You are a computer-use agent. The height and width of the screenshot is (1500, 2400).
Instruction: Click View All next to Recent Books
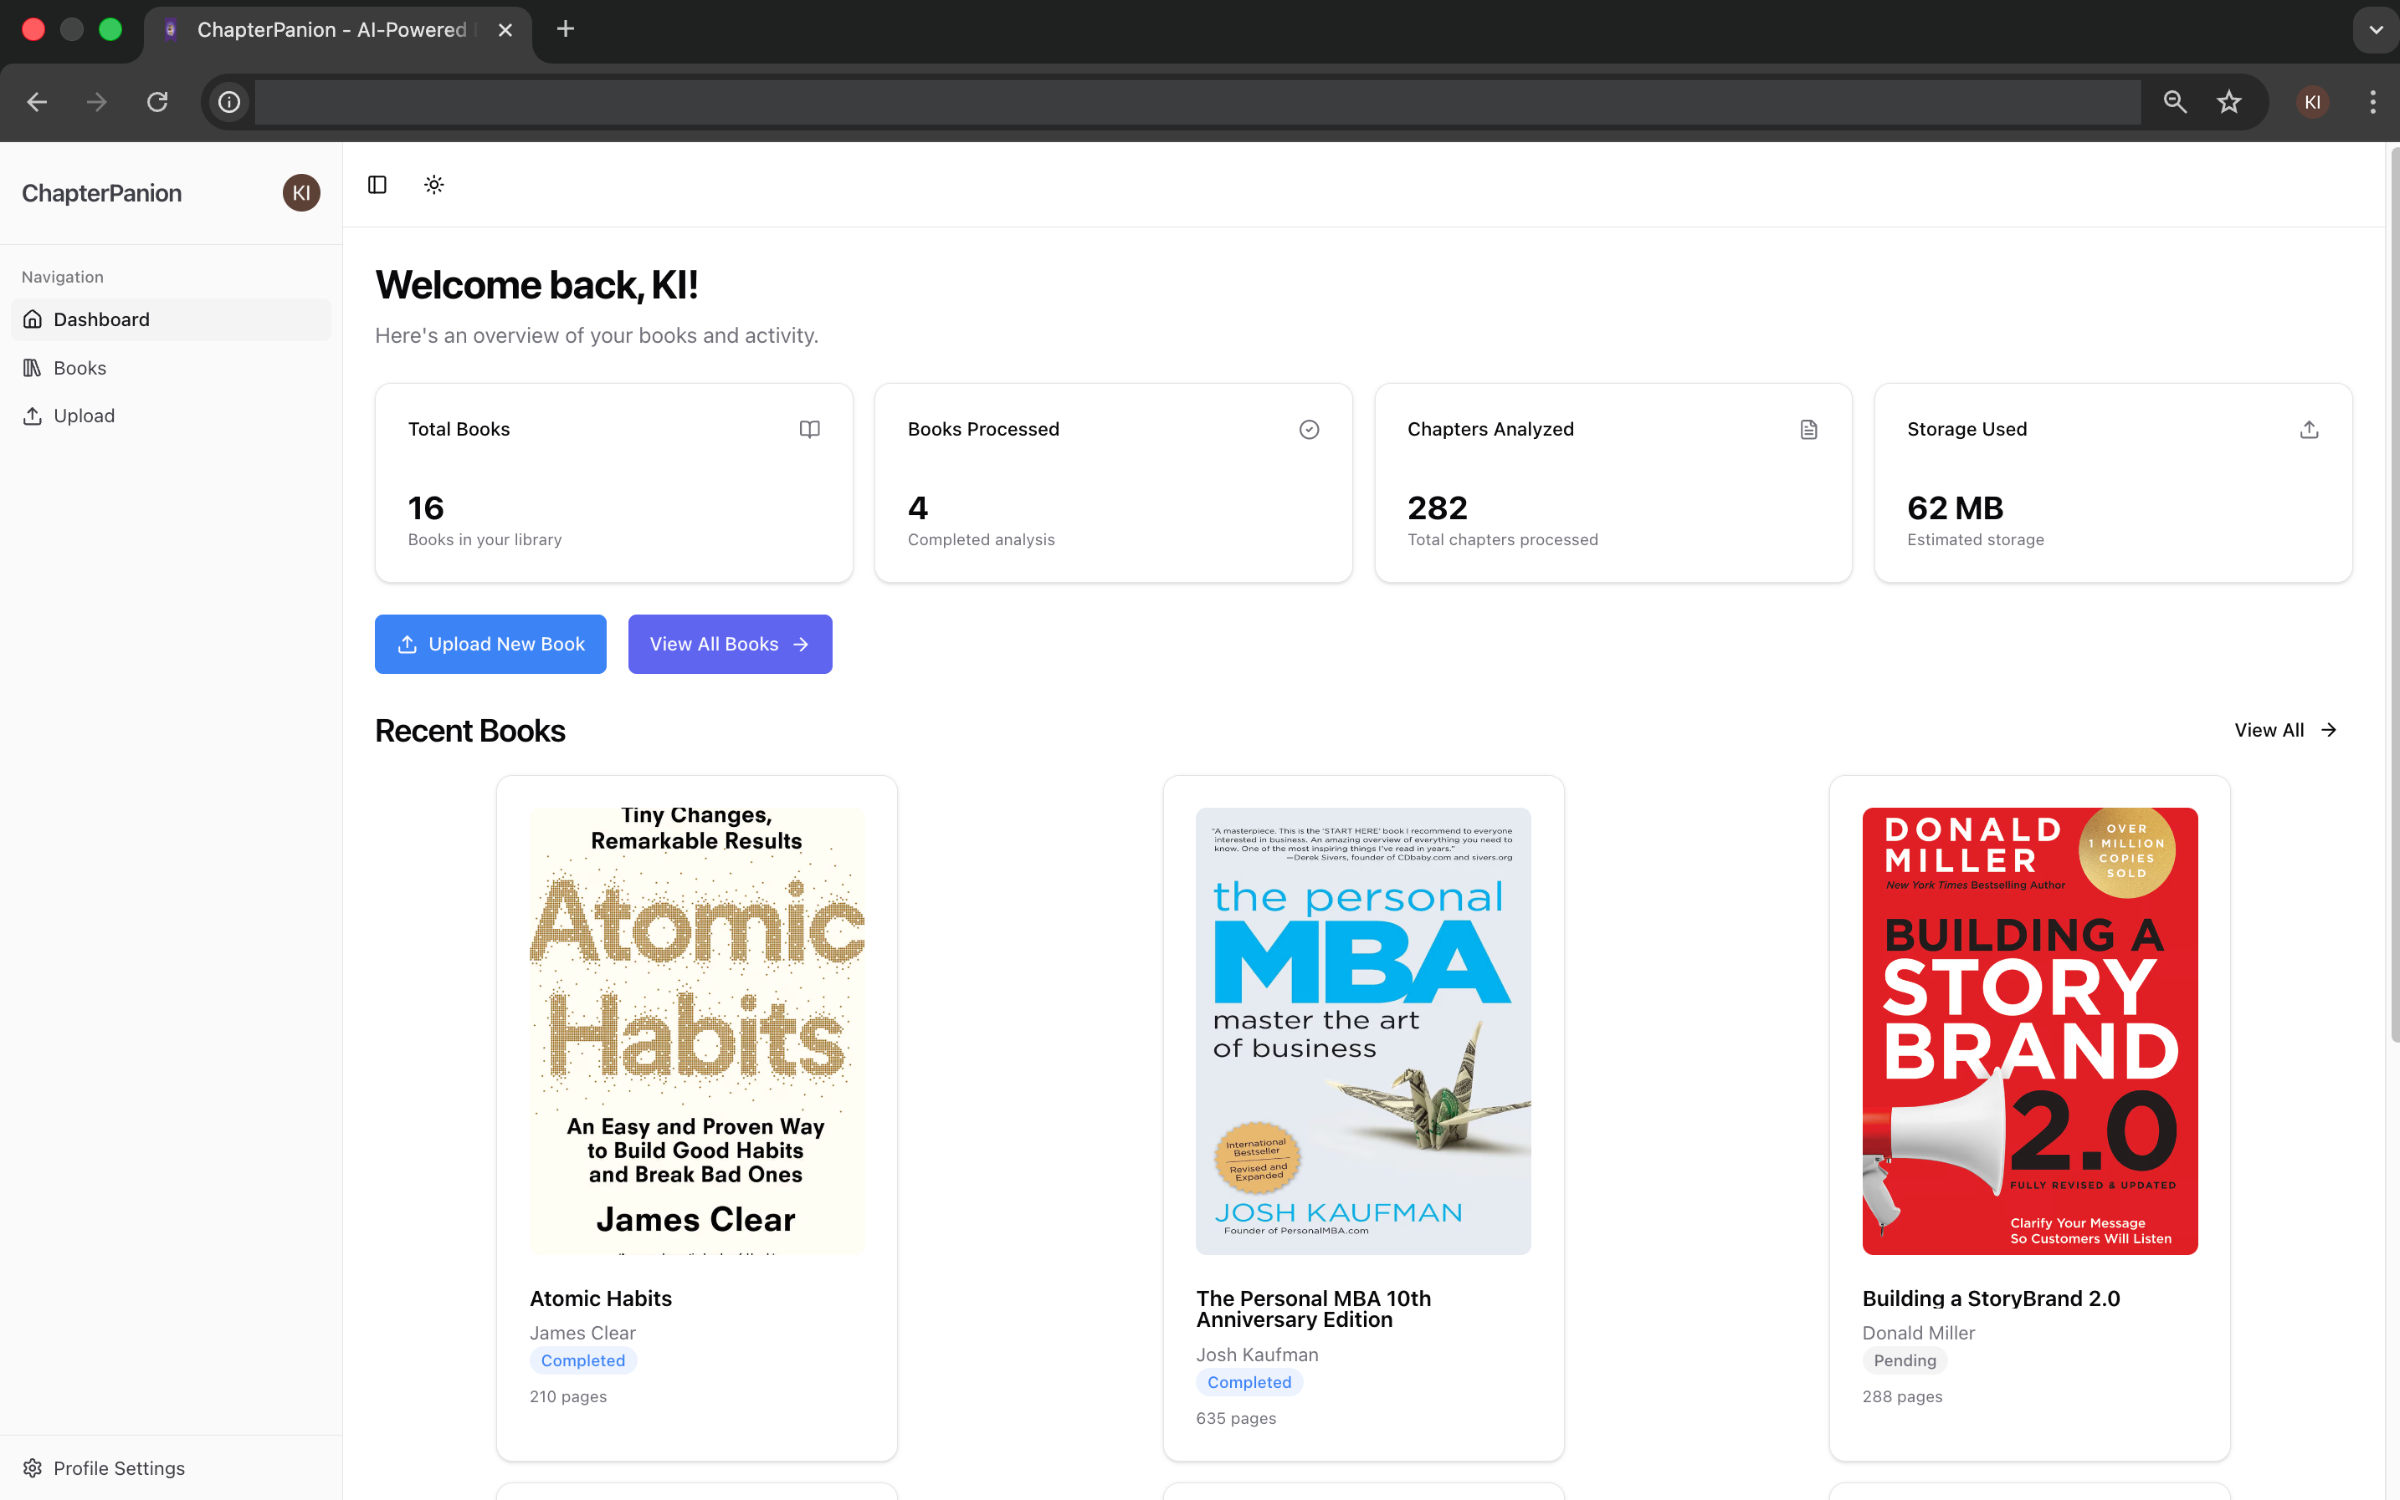tap(2283, 730)
